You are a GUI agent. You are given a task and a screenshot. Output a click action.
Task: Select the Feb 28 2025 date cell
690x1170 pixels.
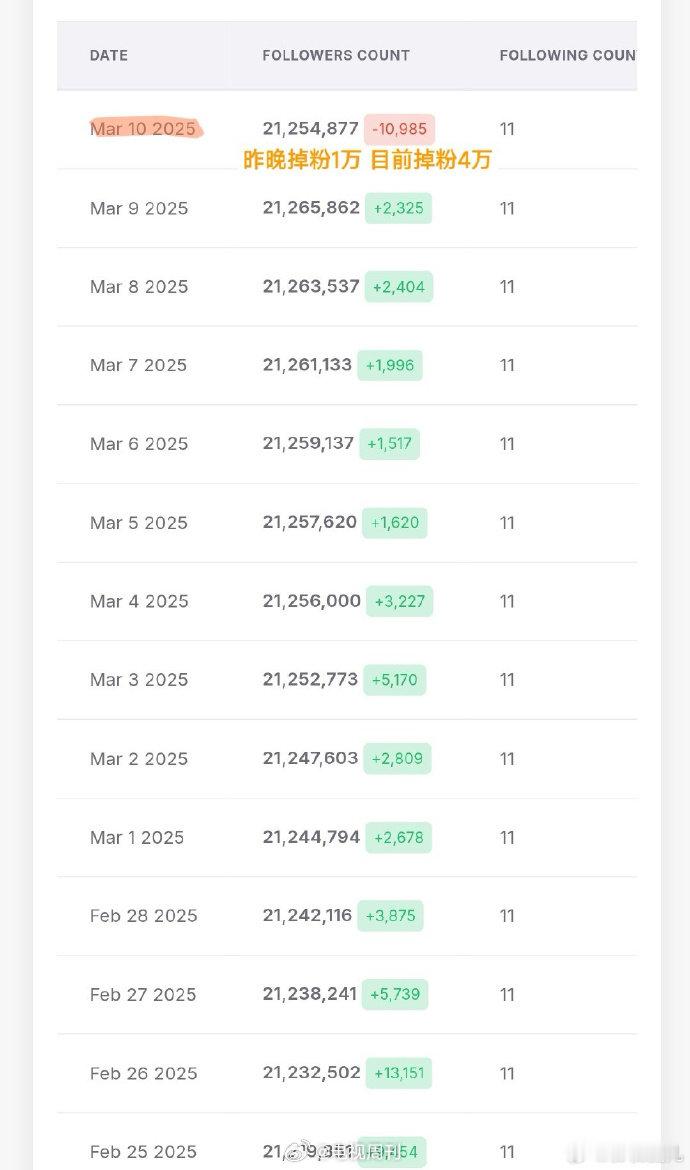click(143, 916)
